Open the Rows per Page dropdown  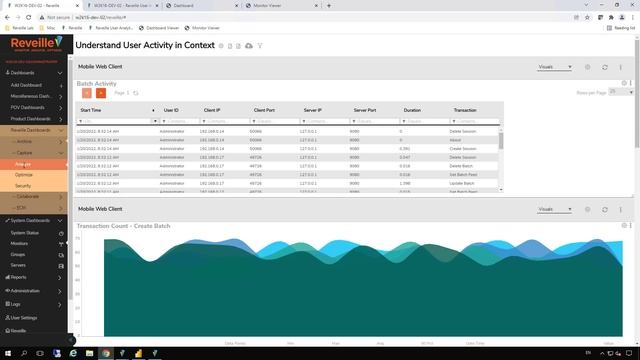tap(621, 92)
